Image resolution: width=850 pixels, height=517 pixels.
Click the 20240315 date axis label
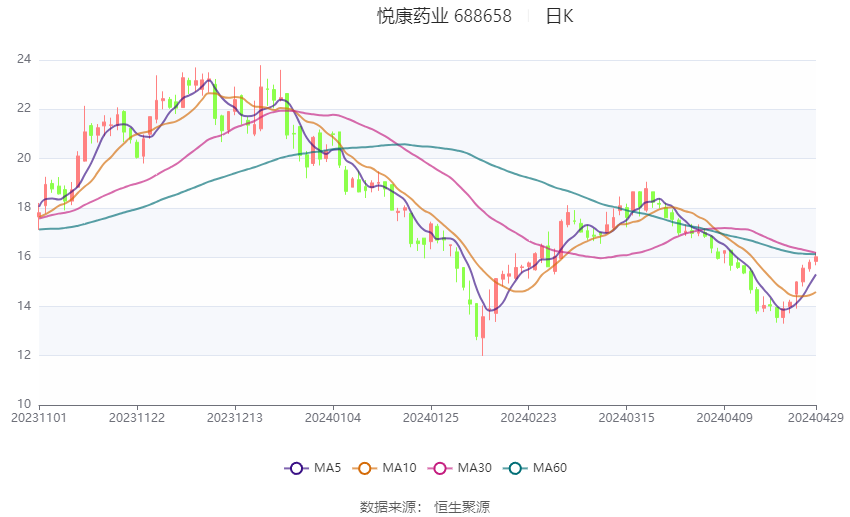click(x=626, y=416)
